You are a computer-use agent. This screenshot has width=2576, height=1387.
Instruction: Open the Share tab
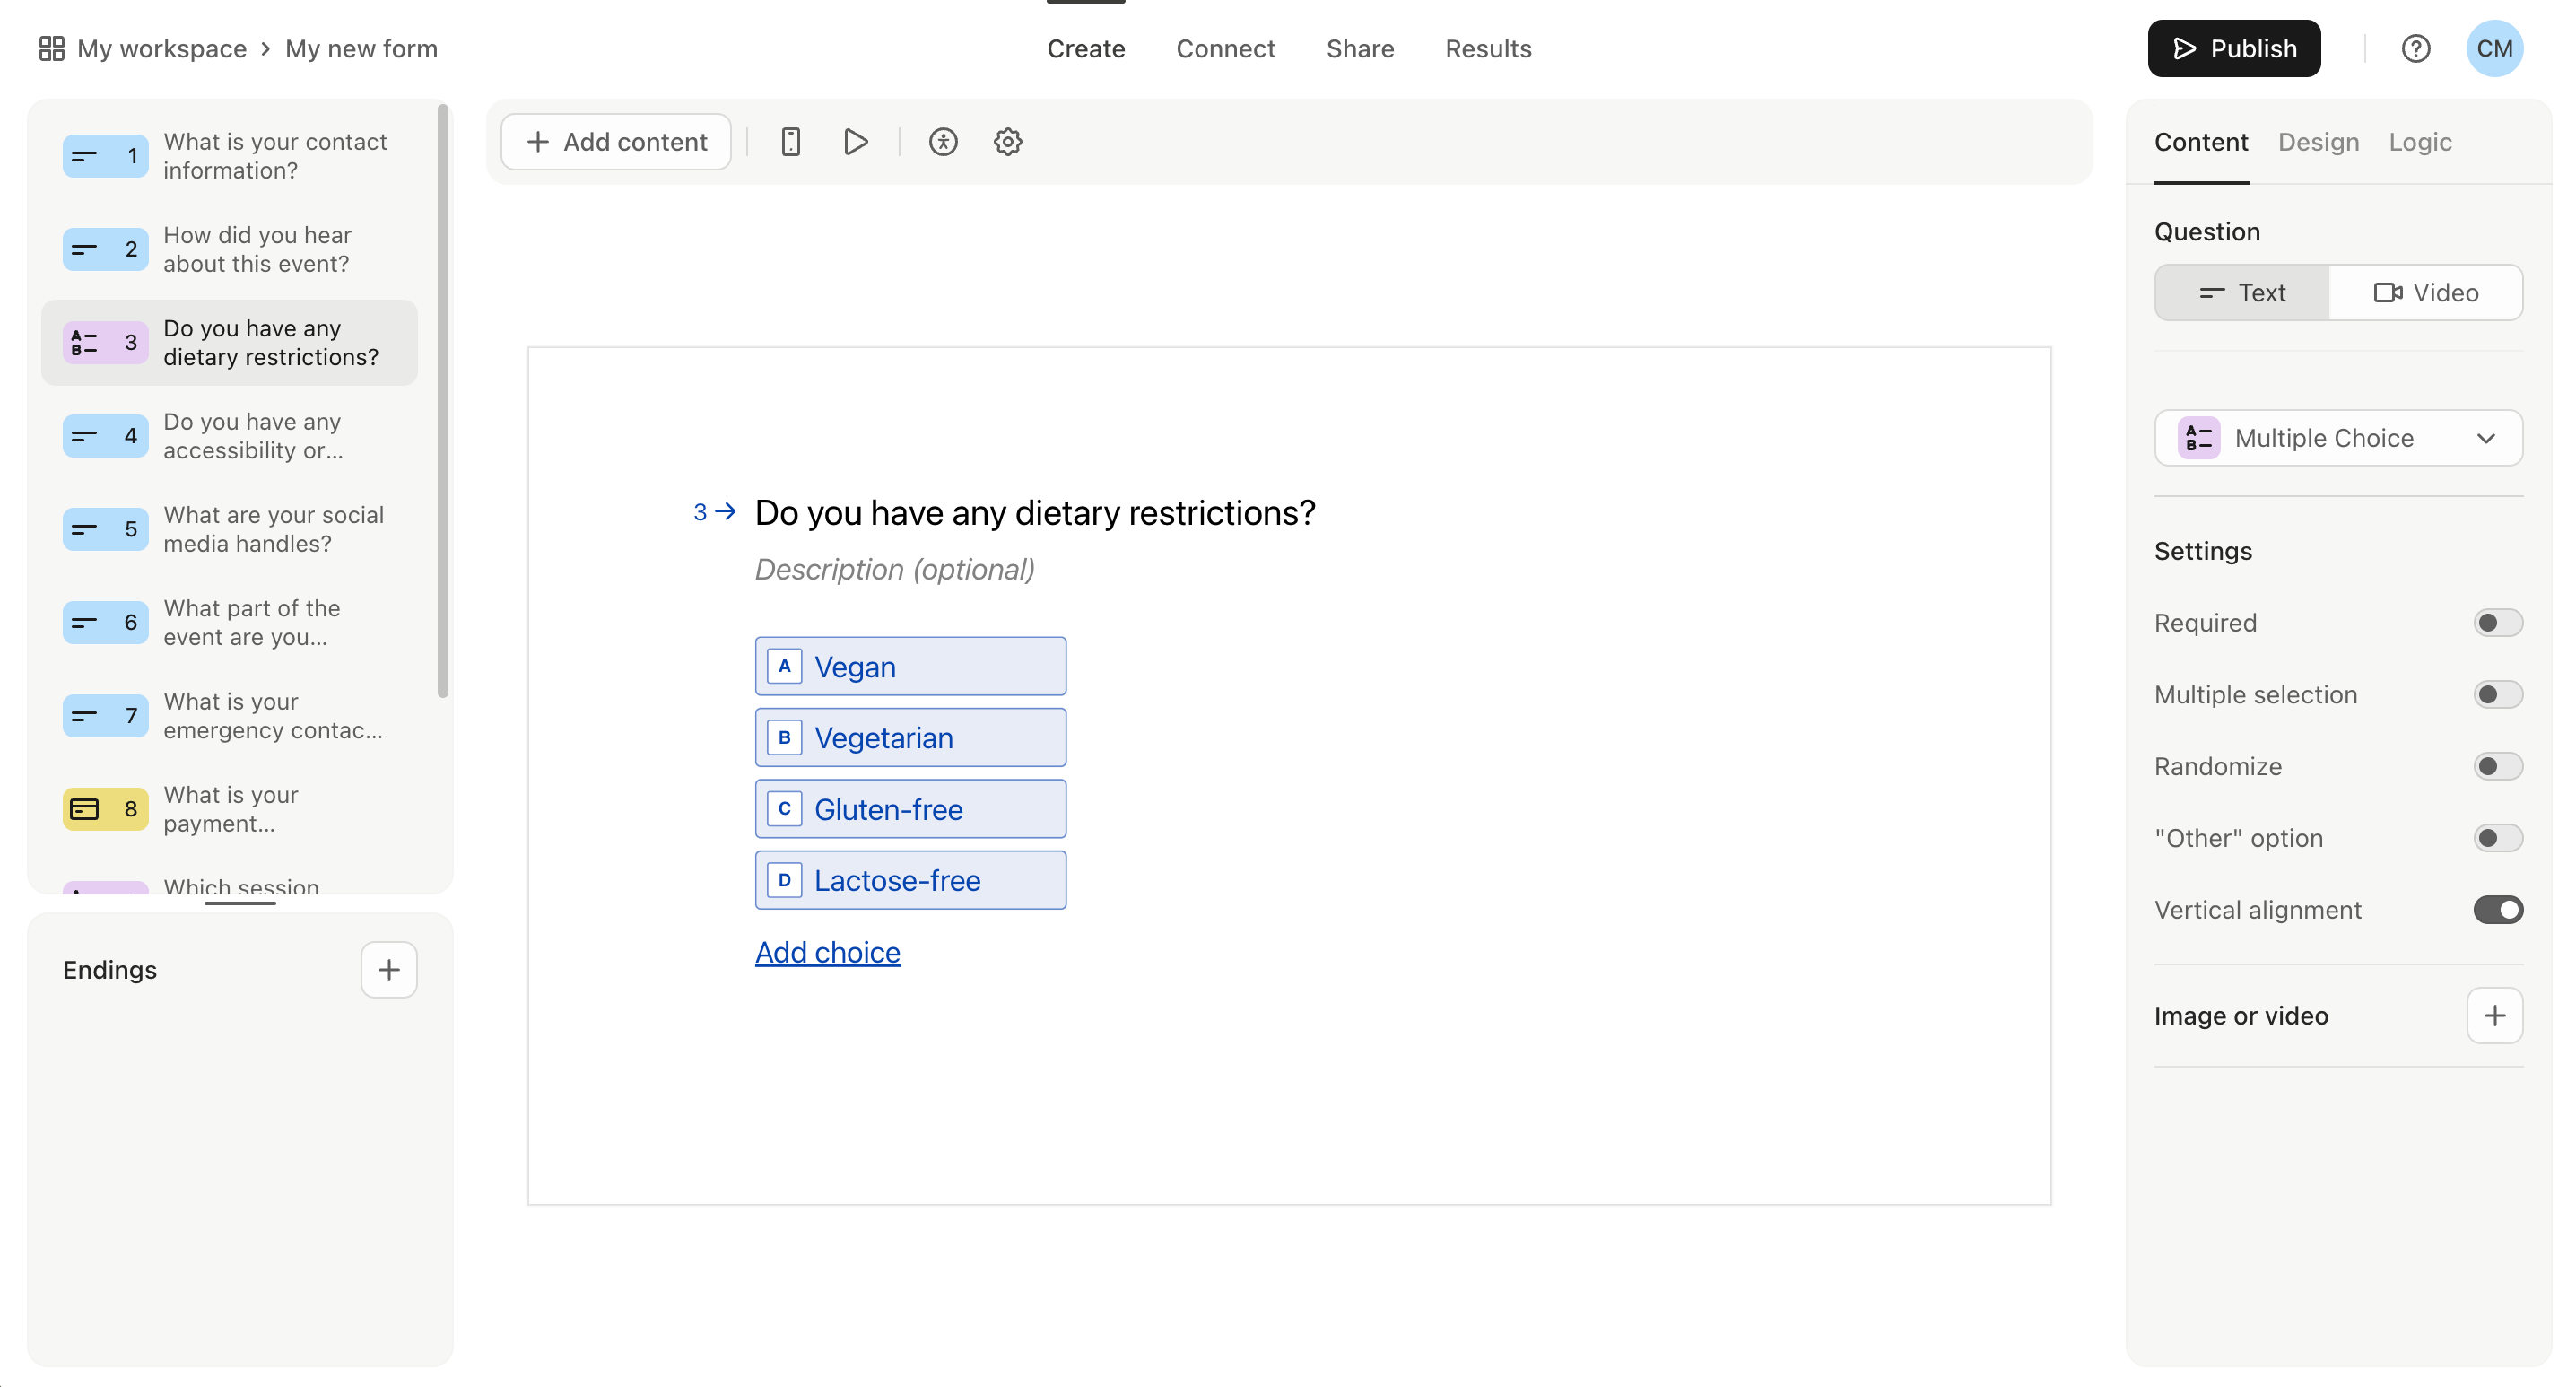tap(1360, 48)
